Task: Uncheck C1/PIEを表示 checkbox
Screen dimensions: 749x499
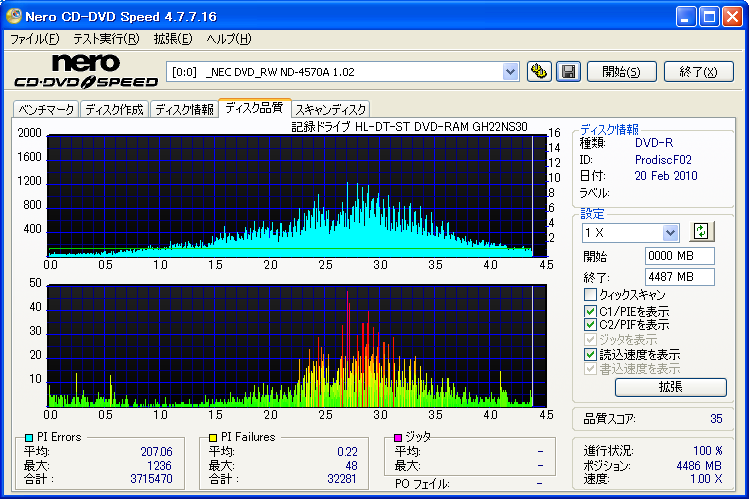Action: pos(590,311)
